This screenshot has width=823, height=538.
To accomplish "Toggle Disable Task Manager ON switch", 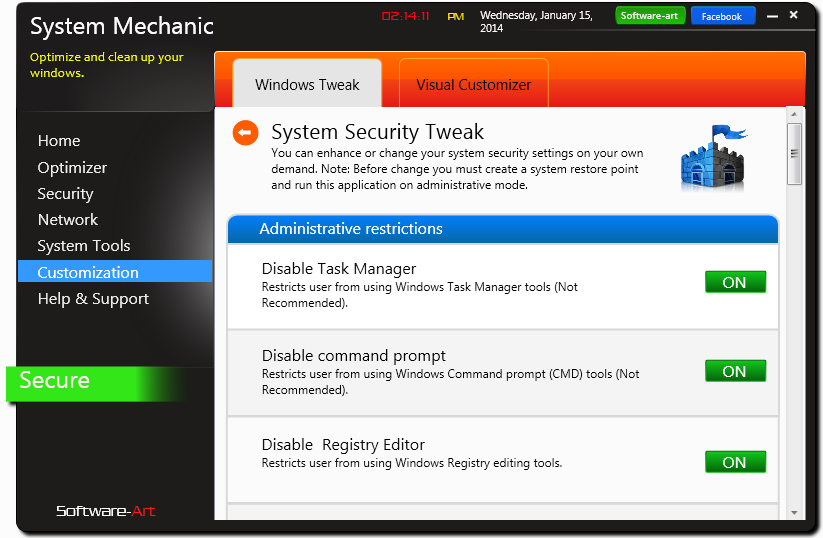I will click(x=735, y=282).
